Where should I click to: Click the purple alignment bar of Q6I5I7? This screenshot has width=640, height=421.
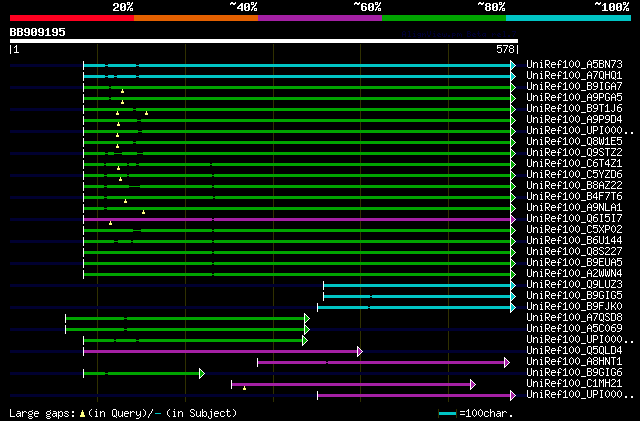pyautogui.click(x=297, y=220)
